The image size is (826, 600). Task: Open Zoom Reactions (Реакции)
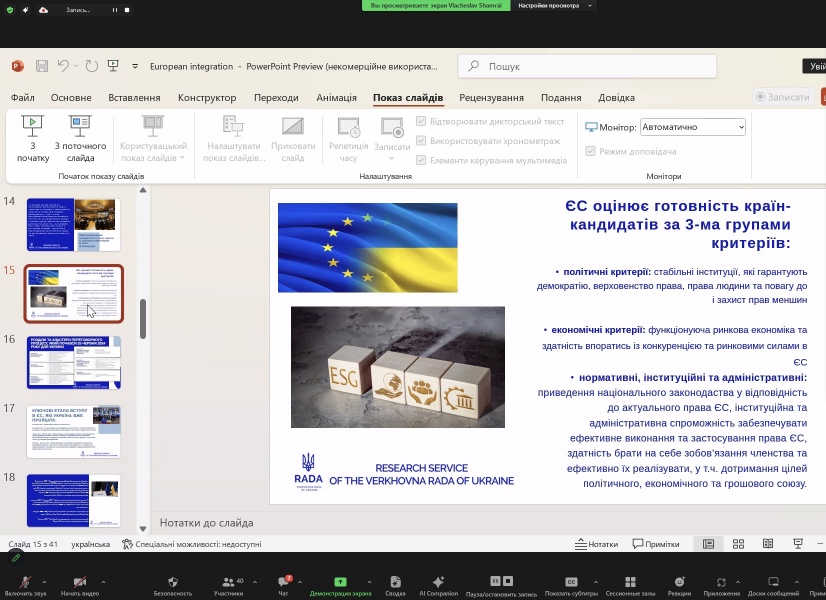(x=679, y=585)
